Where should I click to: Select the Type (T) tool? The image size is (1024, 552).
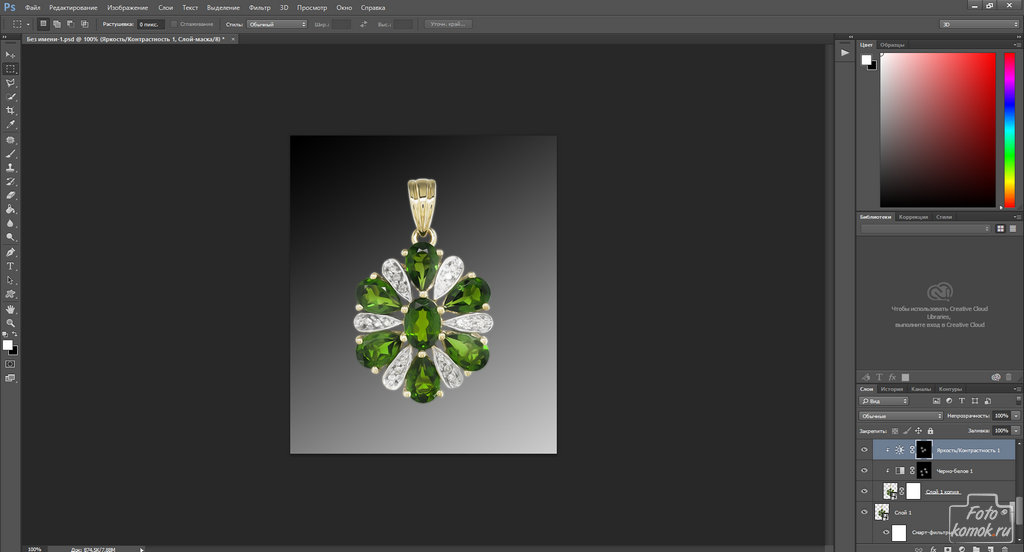[10, 267]
